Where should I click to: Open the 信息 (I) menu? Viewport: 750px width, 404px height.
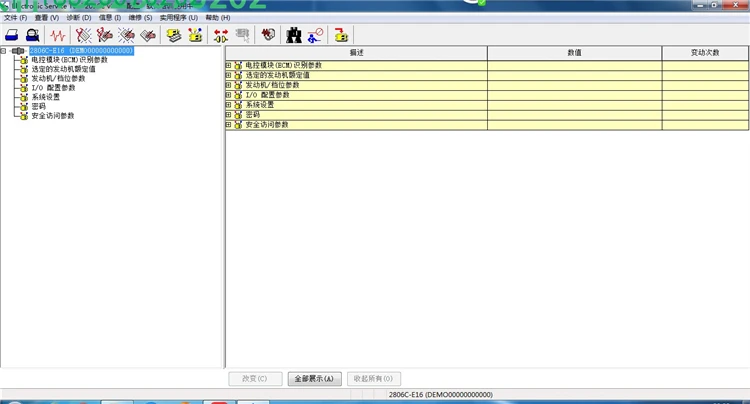coord(110,18)
